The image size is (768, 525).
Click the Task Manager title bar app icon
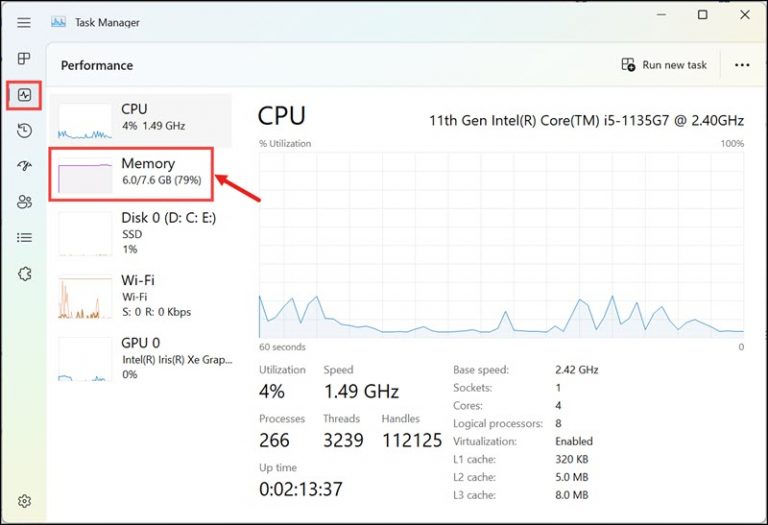point(59,22)
